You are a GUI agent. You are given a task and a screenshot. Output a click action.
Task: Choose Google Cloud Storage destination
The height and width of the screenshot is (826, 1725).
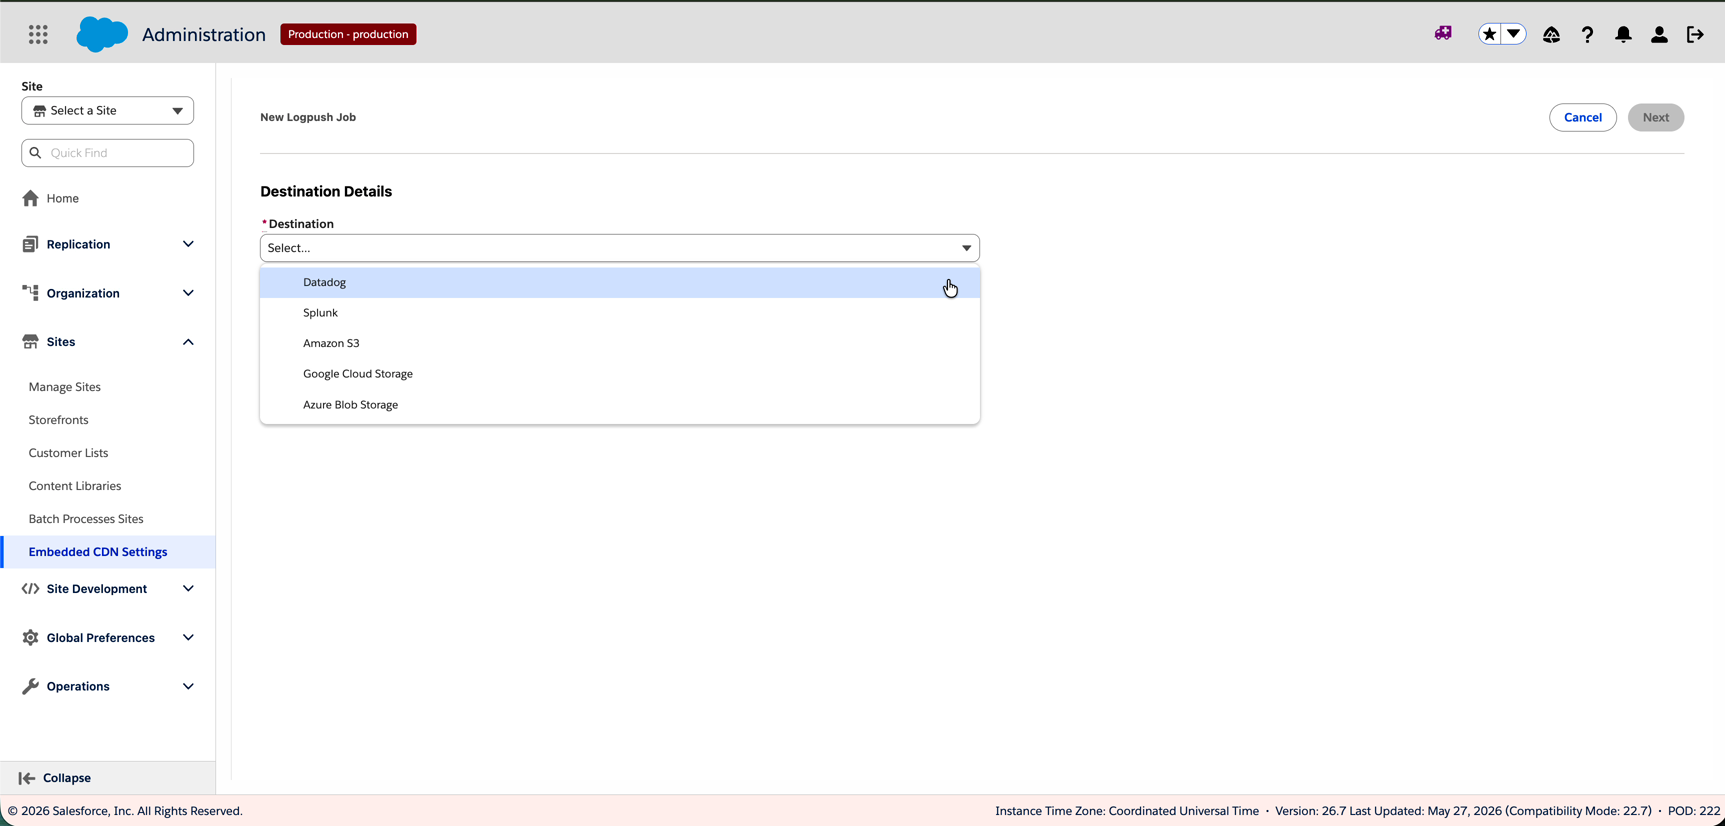(620, 374)
